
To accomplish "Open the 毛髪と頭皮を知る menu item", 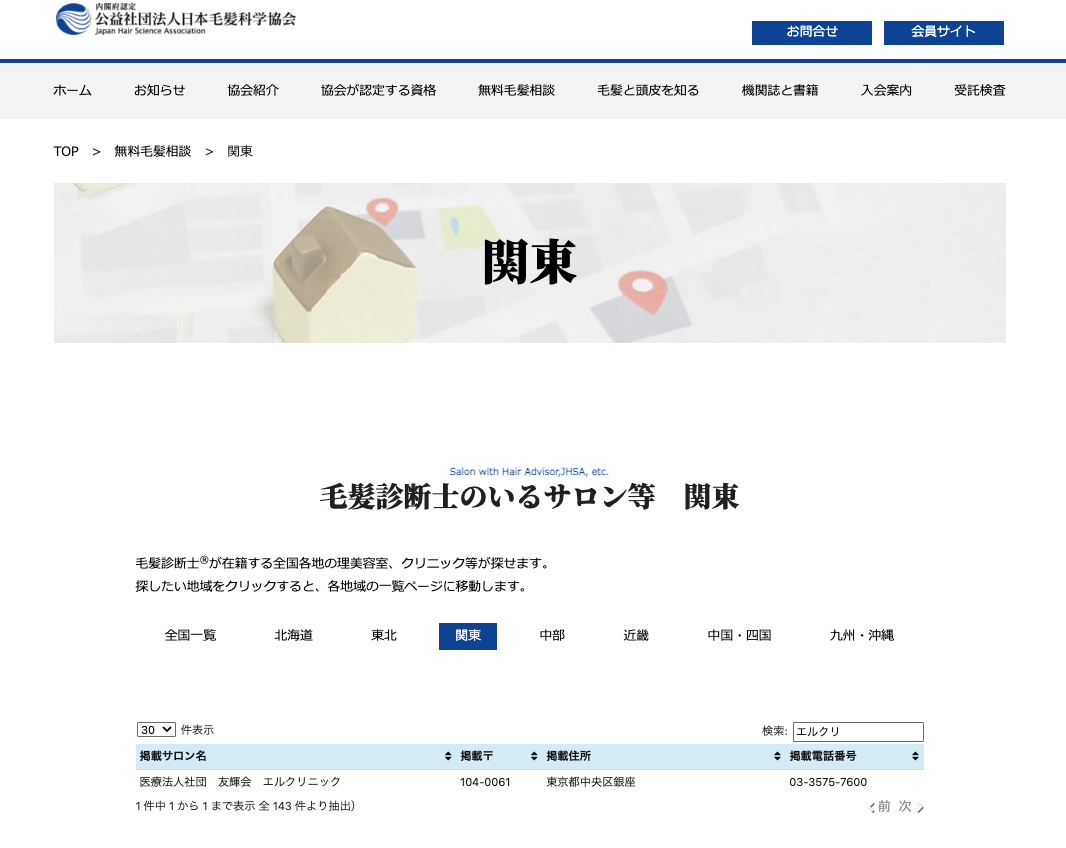I will [x=648, y=90].
